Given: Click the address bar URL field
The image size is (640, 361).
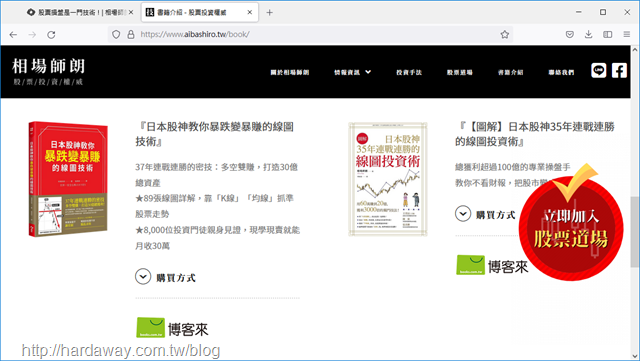Looking at the screenshot, I should (310, 34).
